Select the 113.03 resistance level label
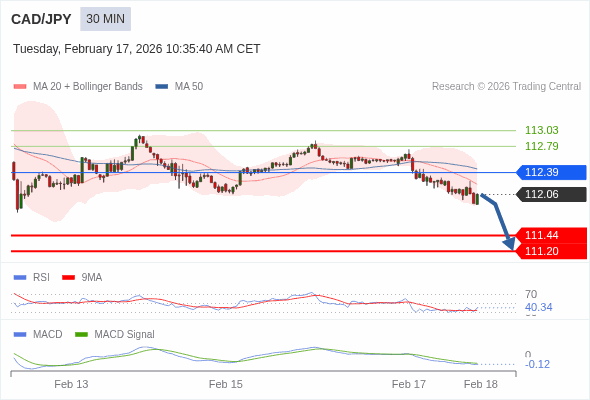This screenshot has height=400, width=590. pos(541,130)
